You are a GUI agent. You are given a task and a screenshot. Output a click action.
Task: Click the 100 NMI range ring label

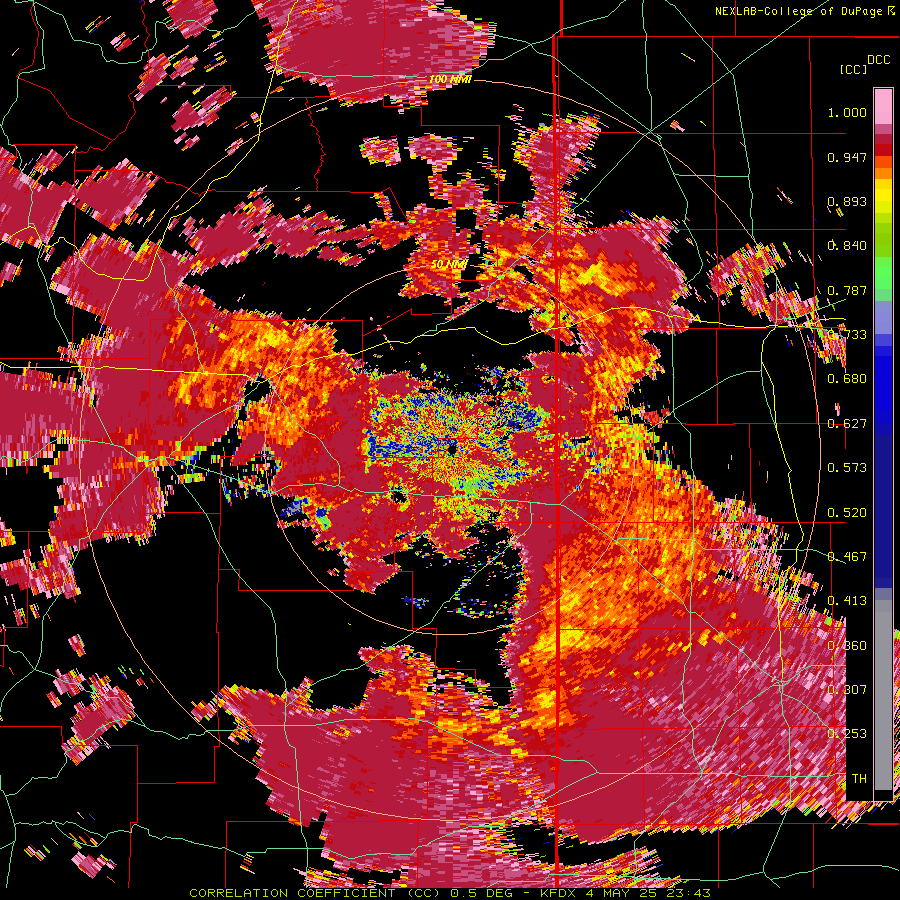[450, 79]
